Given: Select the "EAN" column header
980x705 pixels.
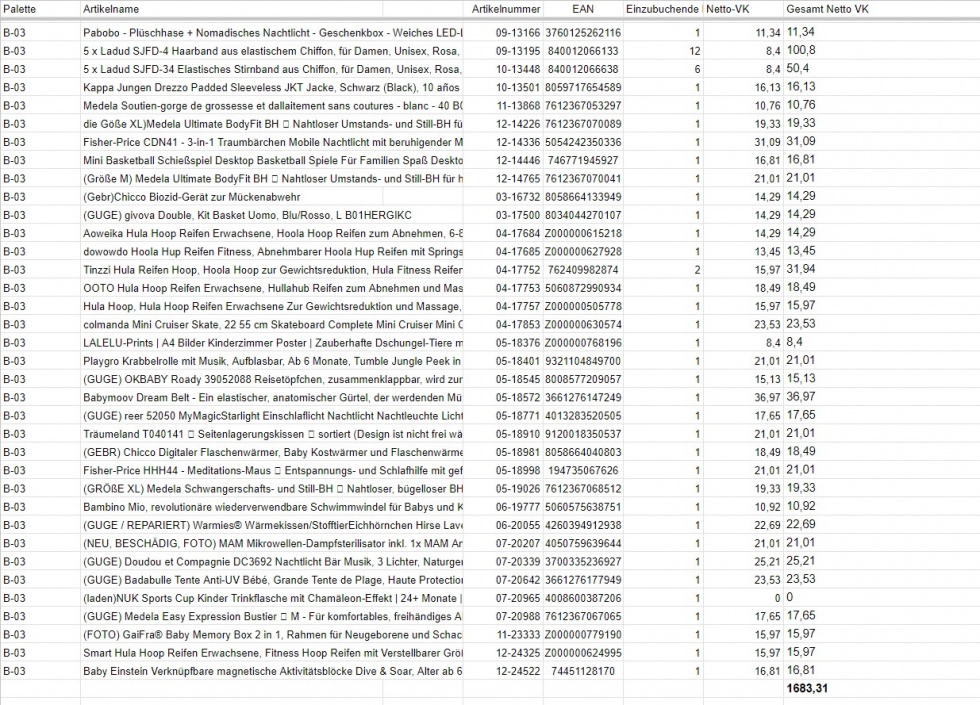Looking at the screenshot, I should (x=582, y=9).
